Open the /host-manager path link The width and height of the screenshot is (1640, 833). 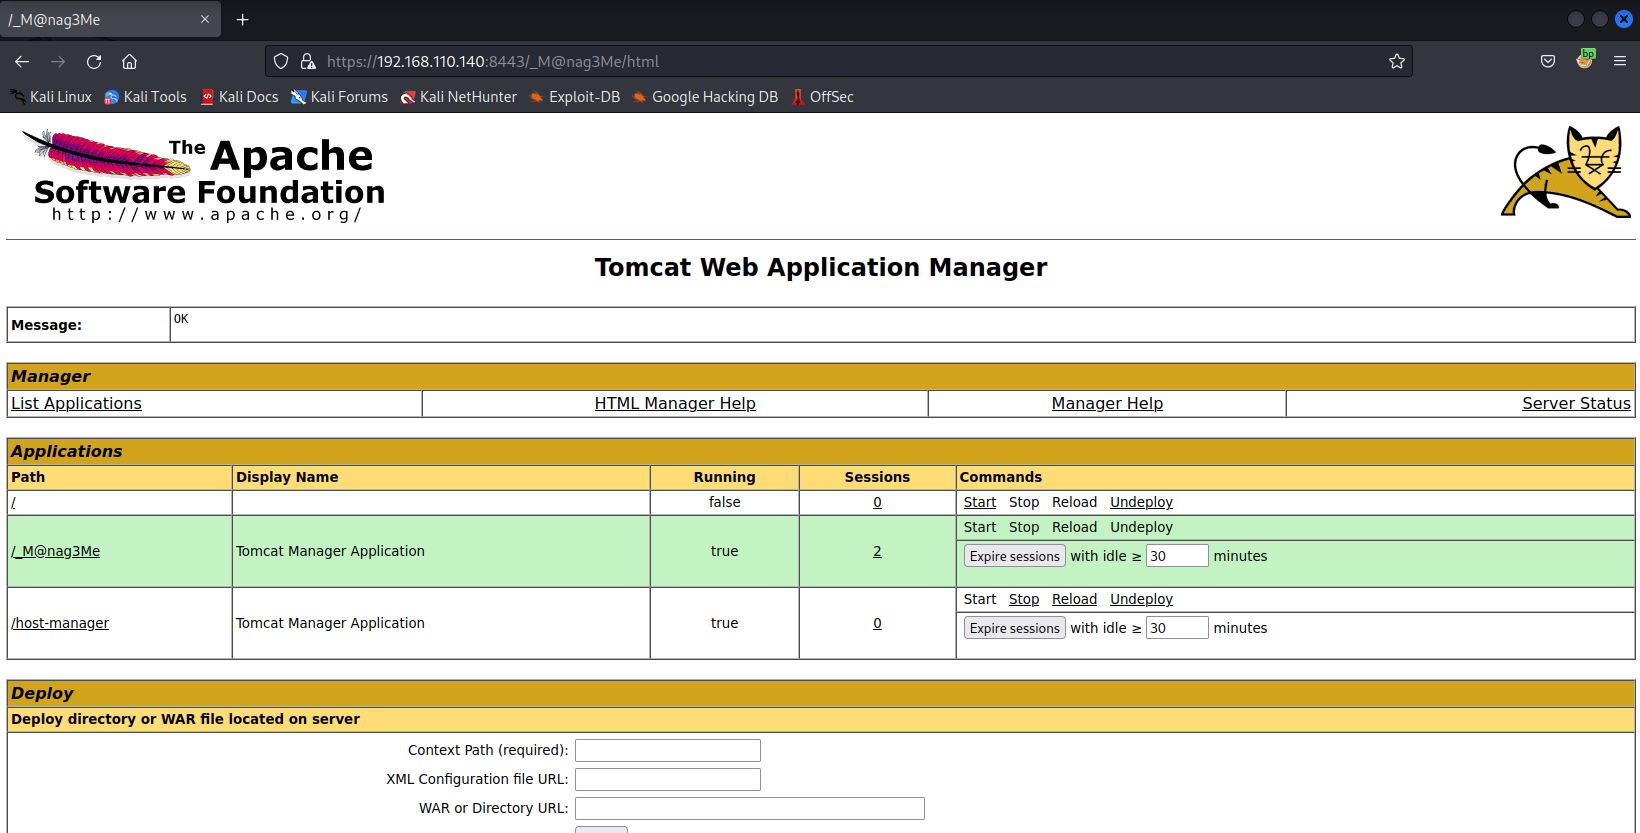[60, 623]
